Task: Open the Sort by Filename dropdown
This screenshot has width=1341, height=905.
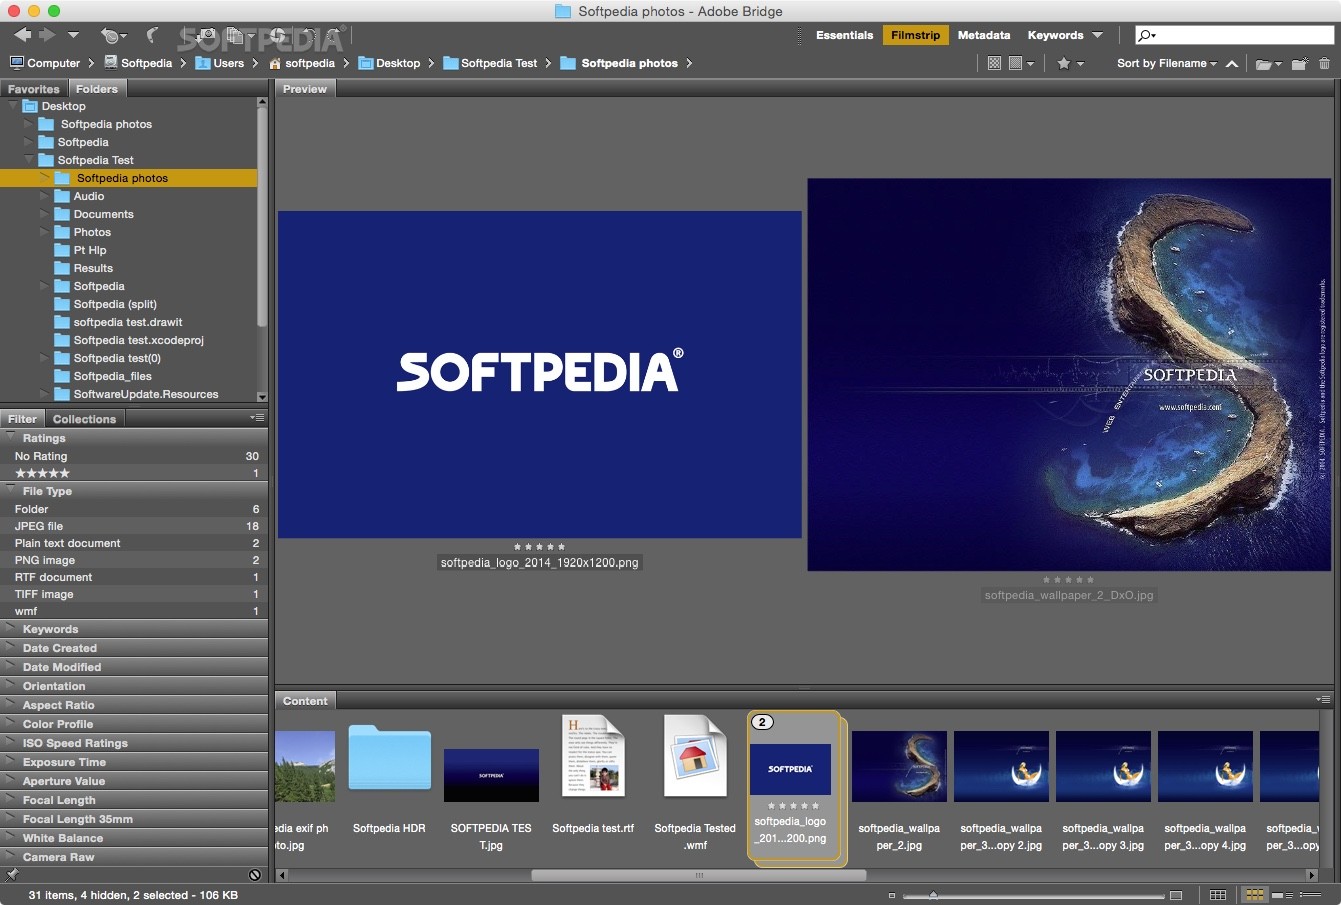Action: click(x=1166, y=63)
